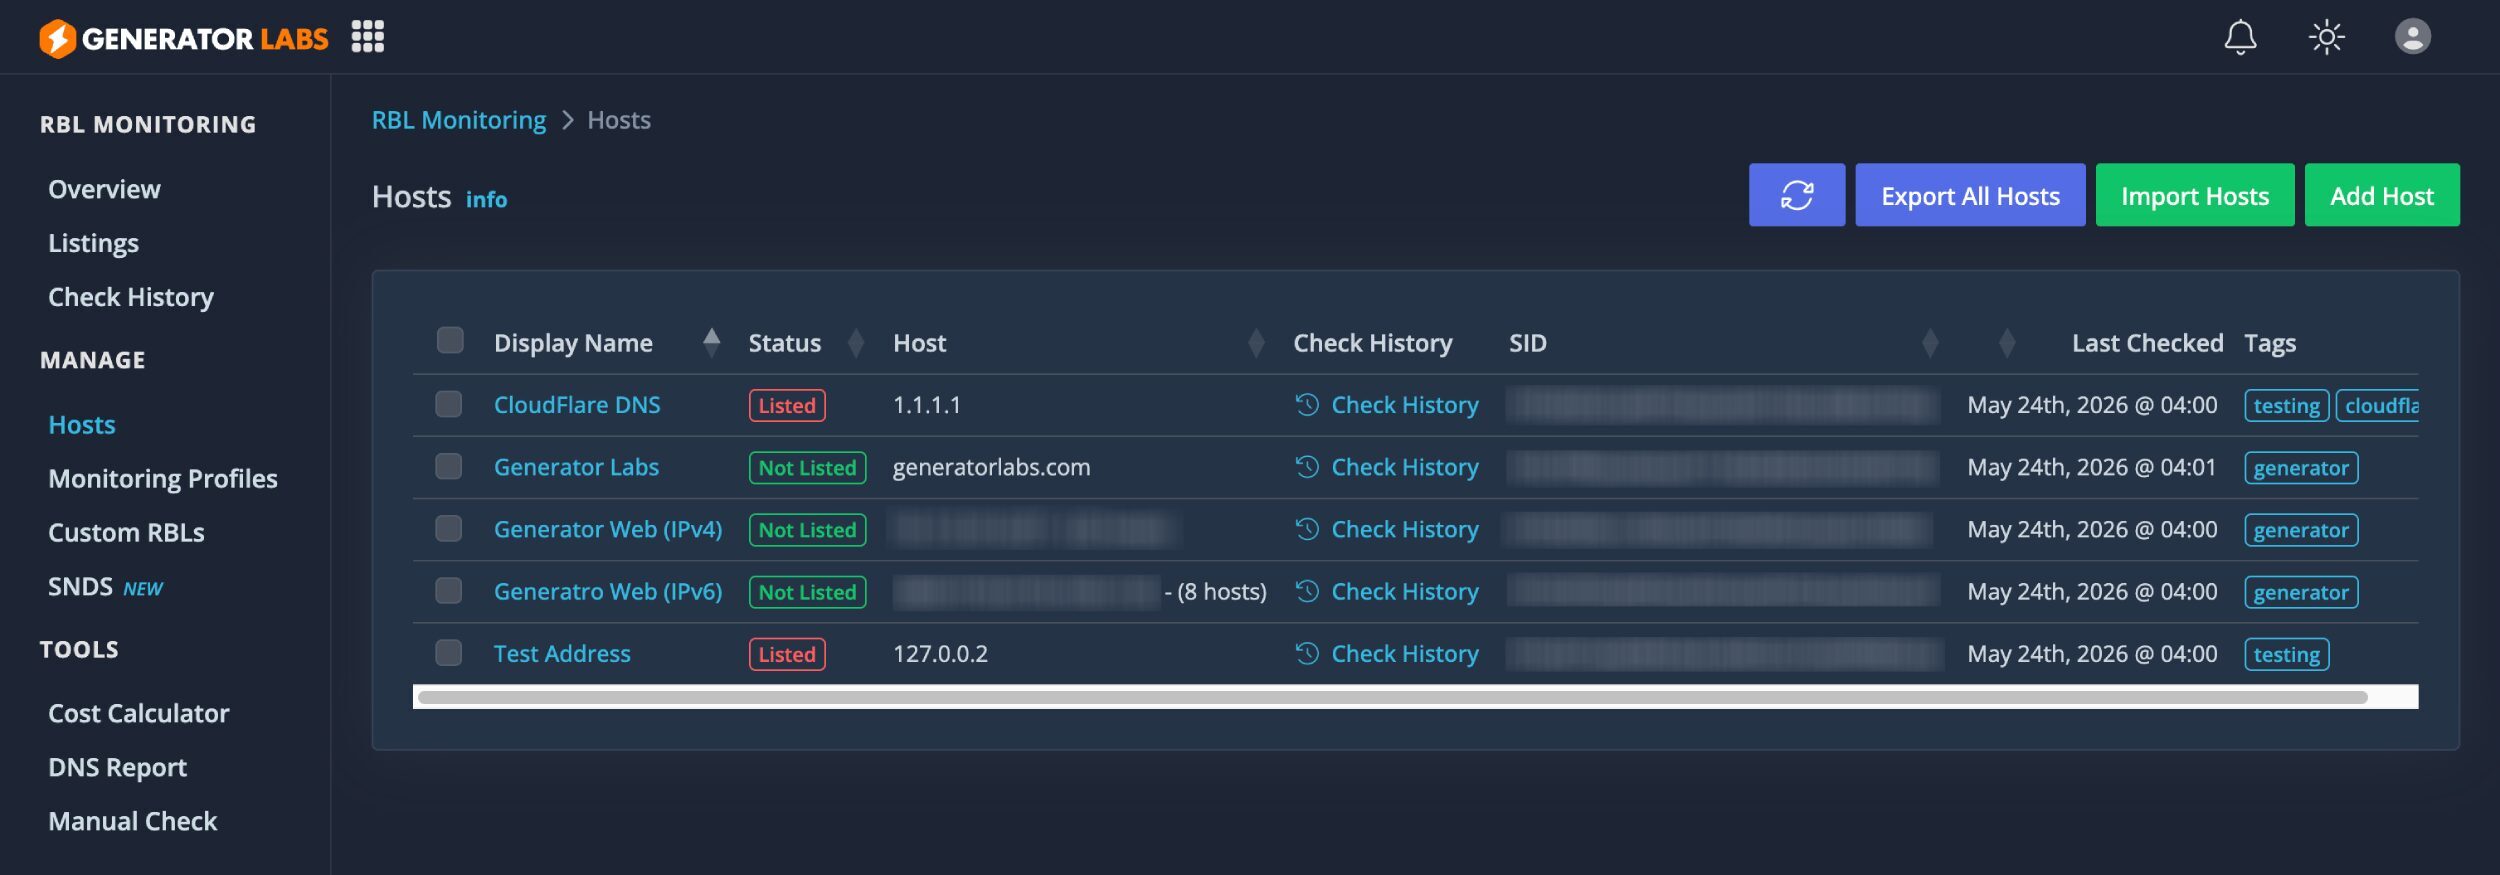2500x875 pixels.
Task: Open Generator Web (IPv4) host link
Action: (608, 529)
